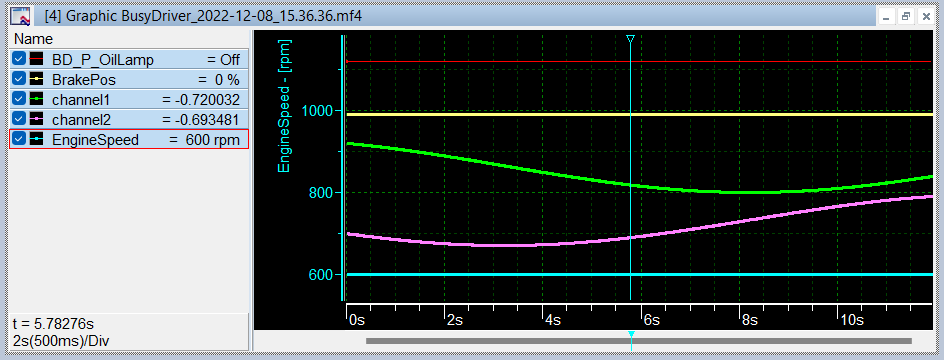Click the cyan EngineSpeed line style icon

[x=37, y=139]
